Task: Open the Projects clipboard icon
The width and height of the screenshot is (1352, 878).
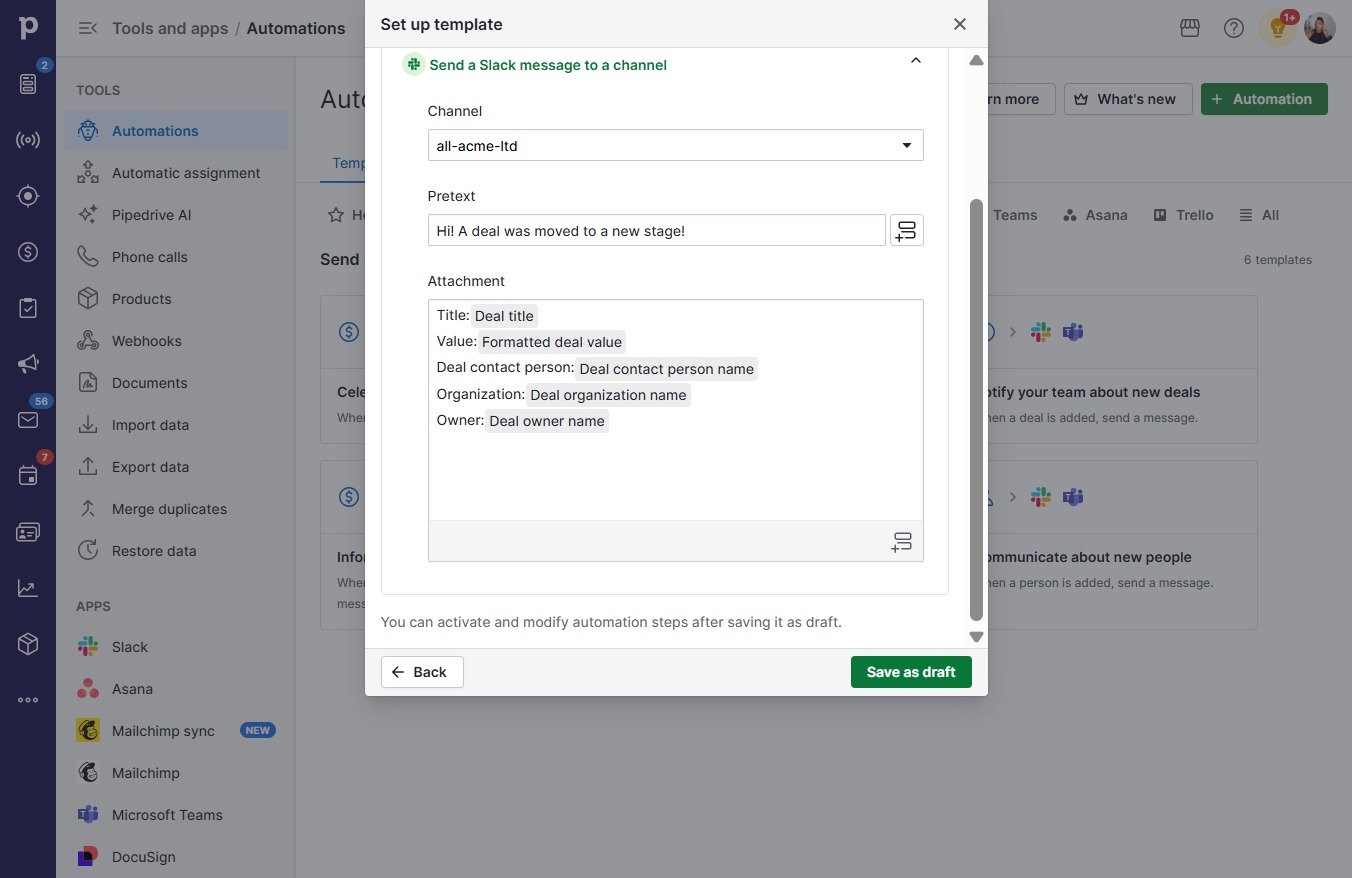Action: [28, 308]
